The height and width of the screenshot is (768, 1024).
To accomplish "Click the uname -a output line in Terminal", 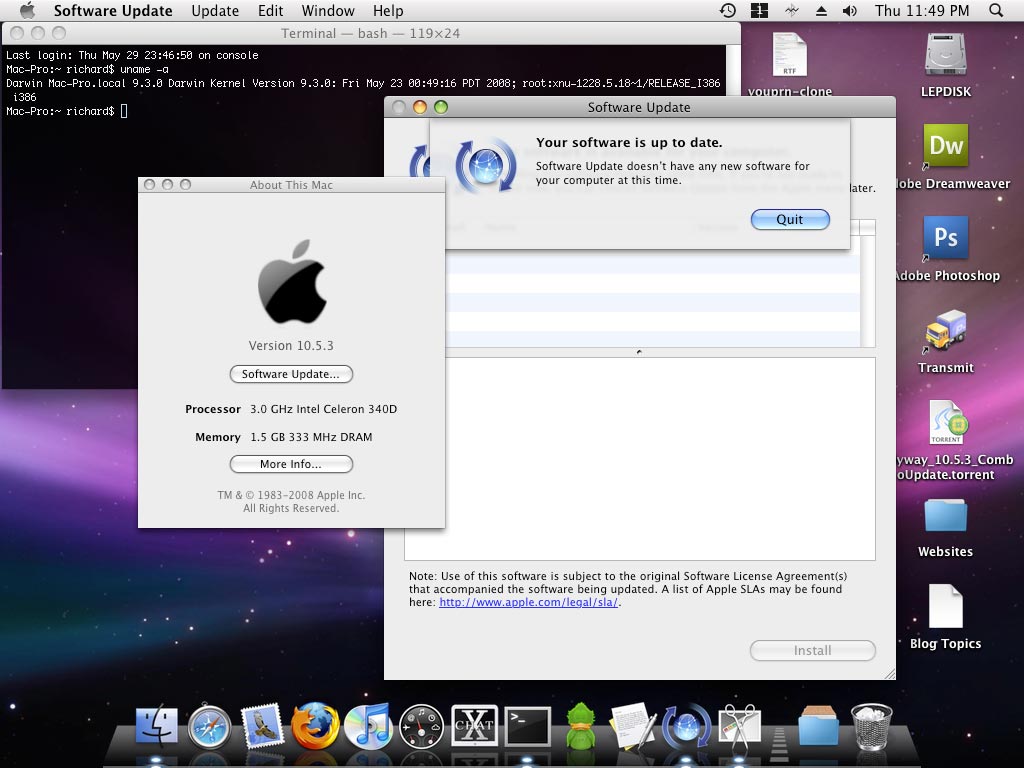I will point(363,90).
